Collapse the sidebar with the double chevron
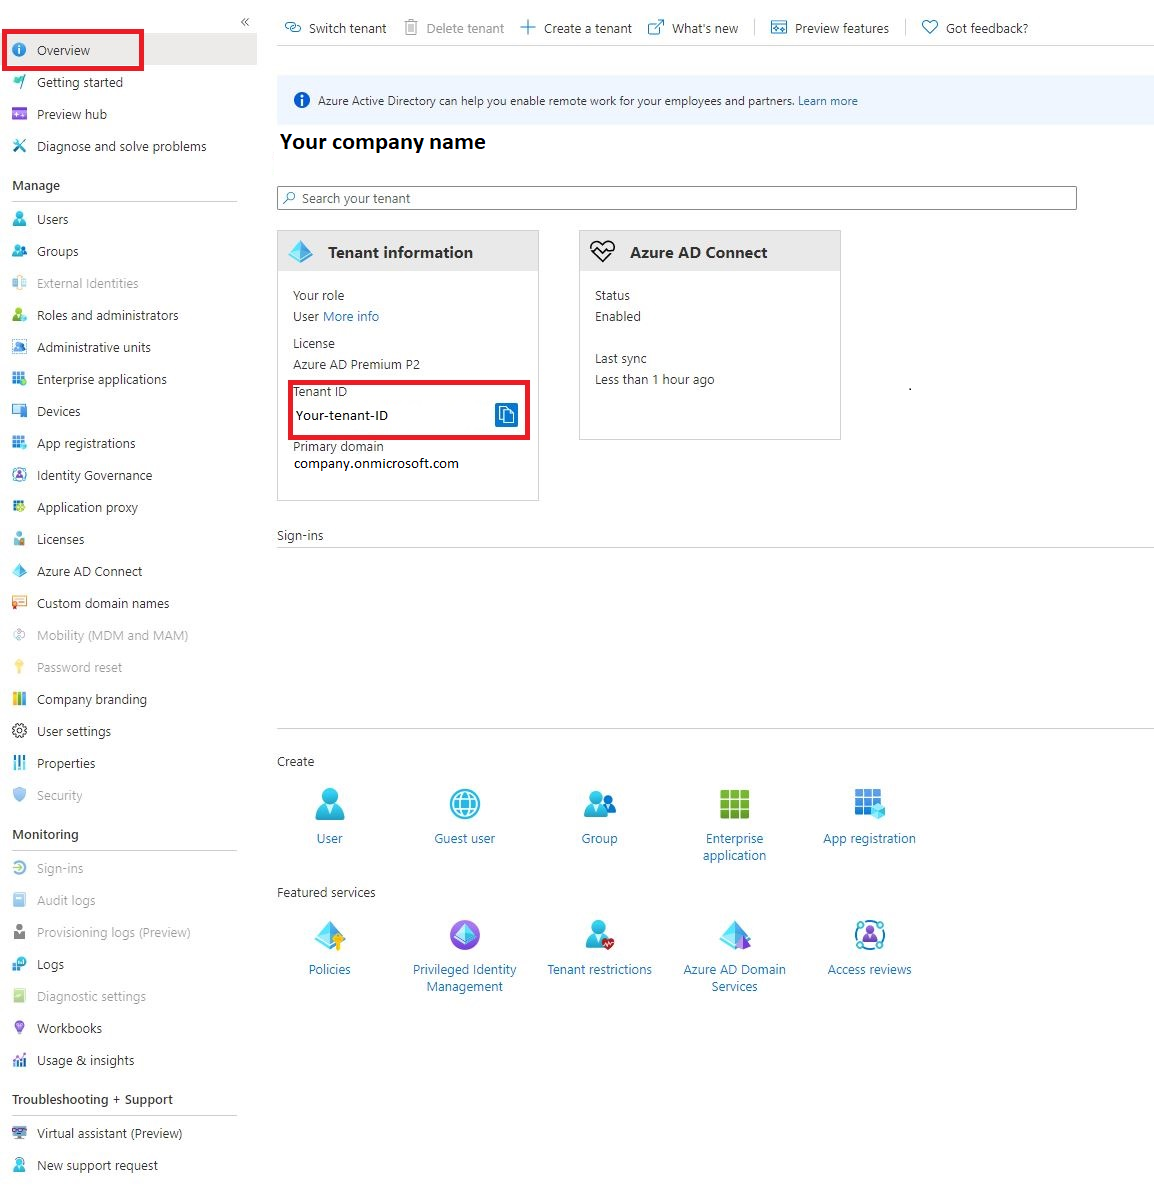The height and width of the screenshot is (1186, 1154). (245, 22)
